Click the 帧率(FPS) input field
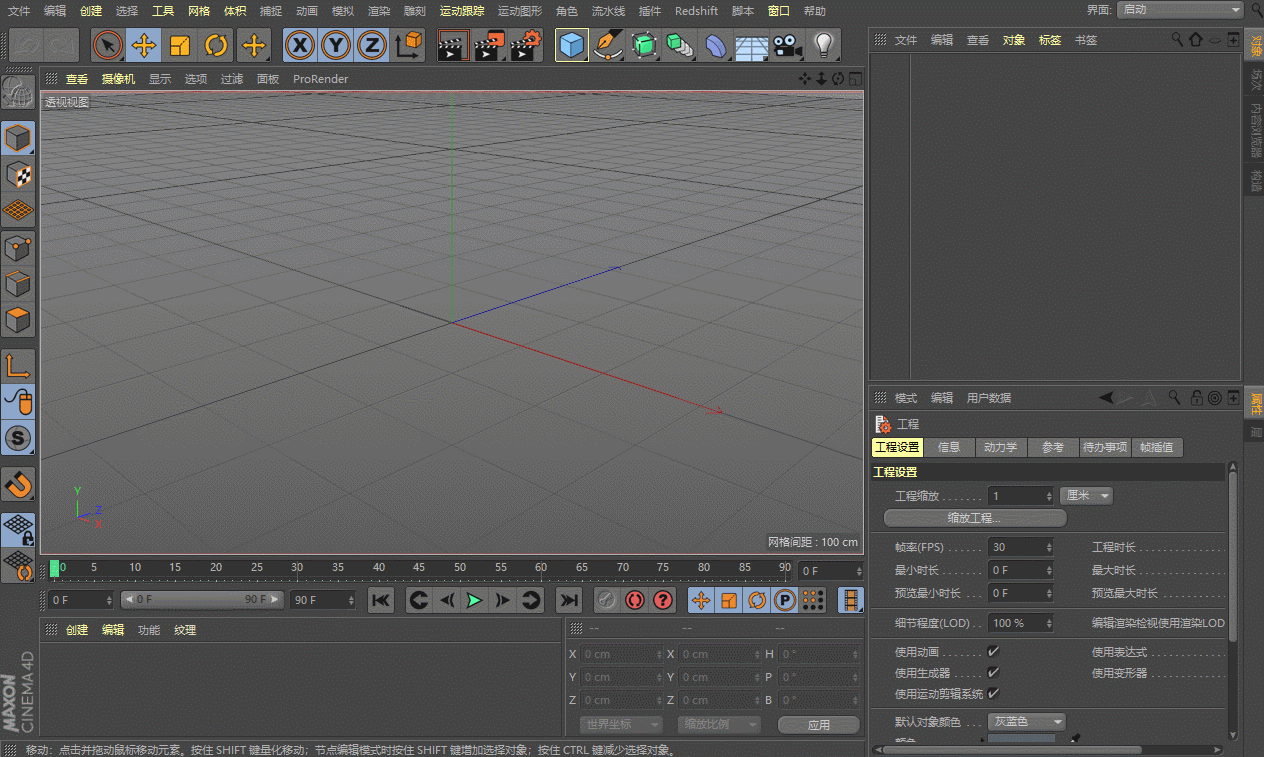 [x=1016, y=547]
